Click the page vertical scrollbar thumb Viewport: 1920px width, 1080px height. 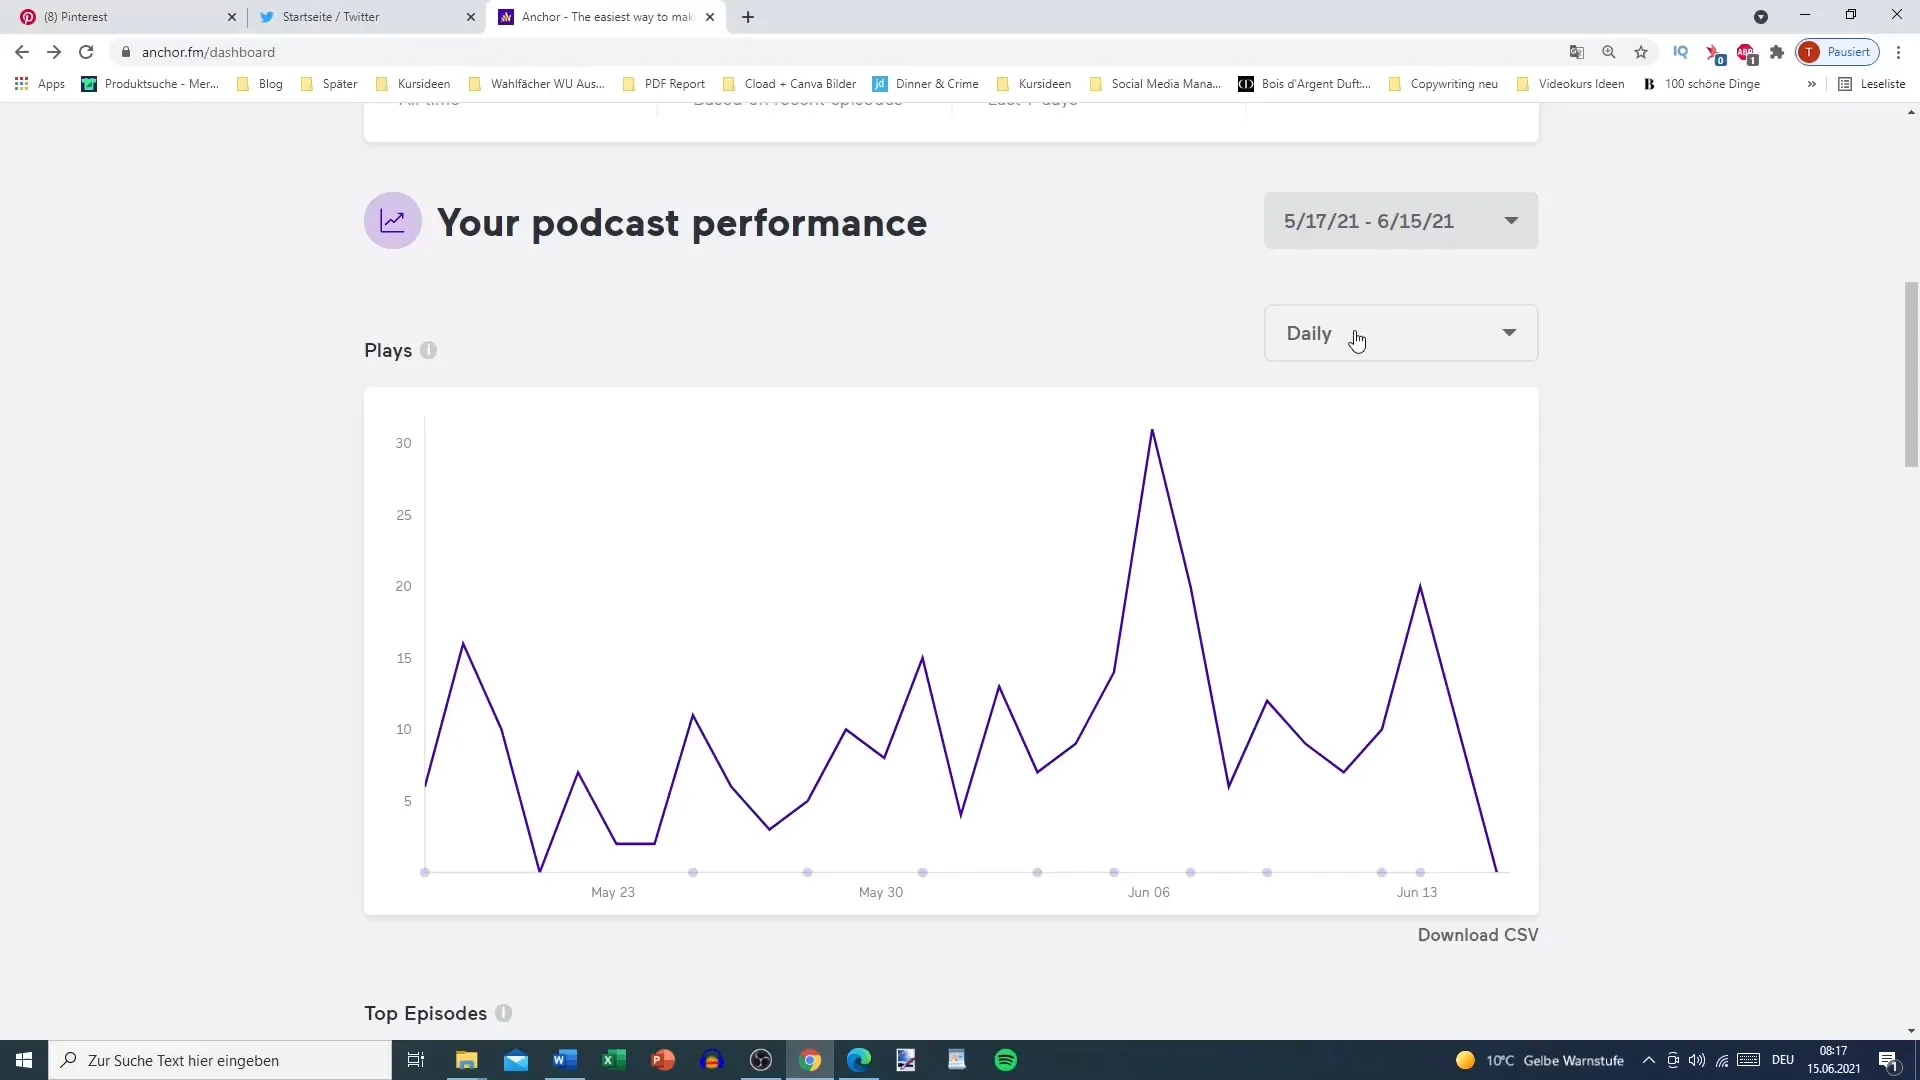click(1911, 375)
